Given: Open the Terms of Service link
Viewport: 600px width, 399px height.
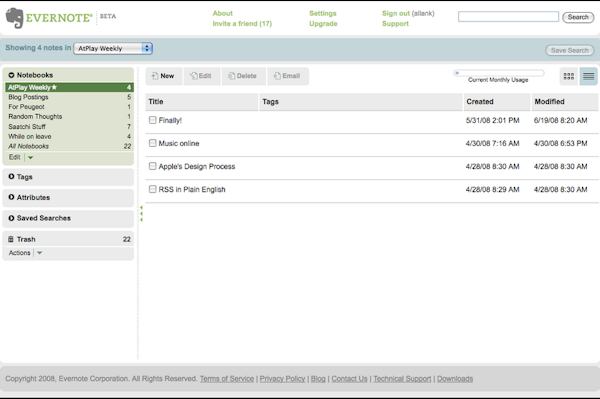Looking at the screenshot, I should click(x=227, y=379).
